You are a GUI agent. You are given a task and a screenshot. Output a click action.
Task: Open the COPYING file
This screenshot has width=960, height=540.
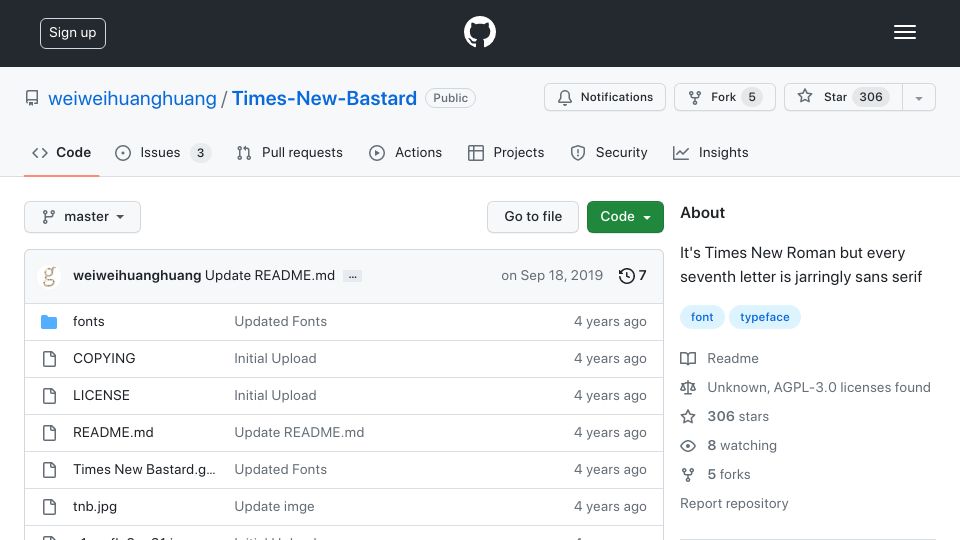104,358
